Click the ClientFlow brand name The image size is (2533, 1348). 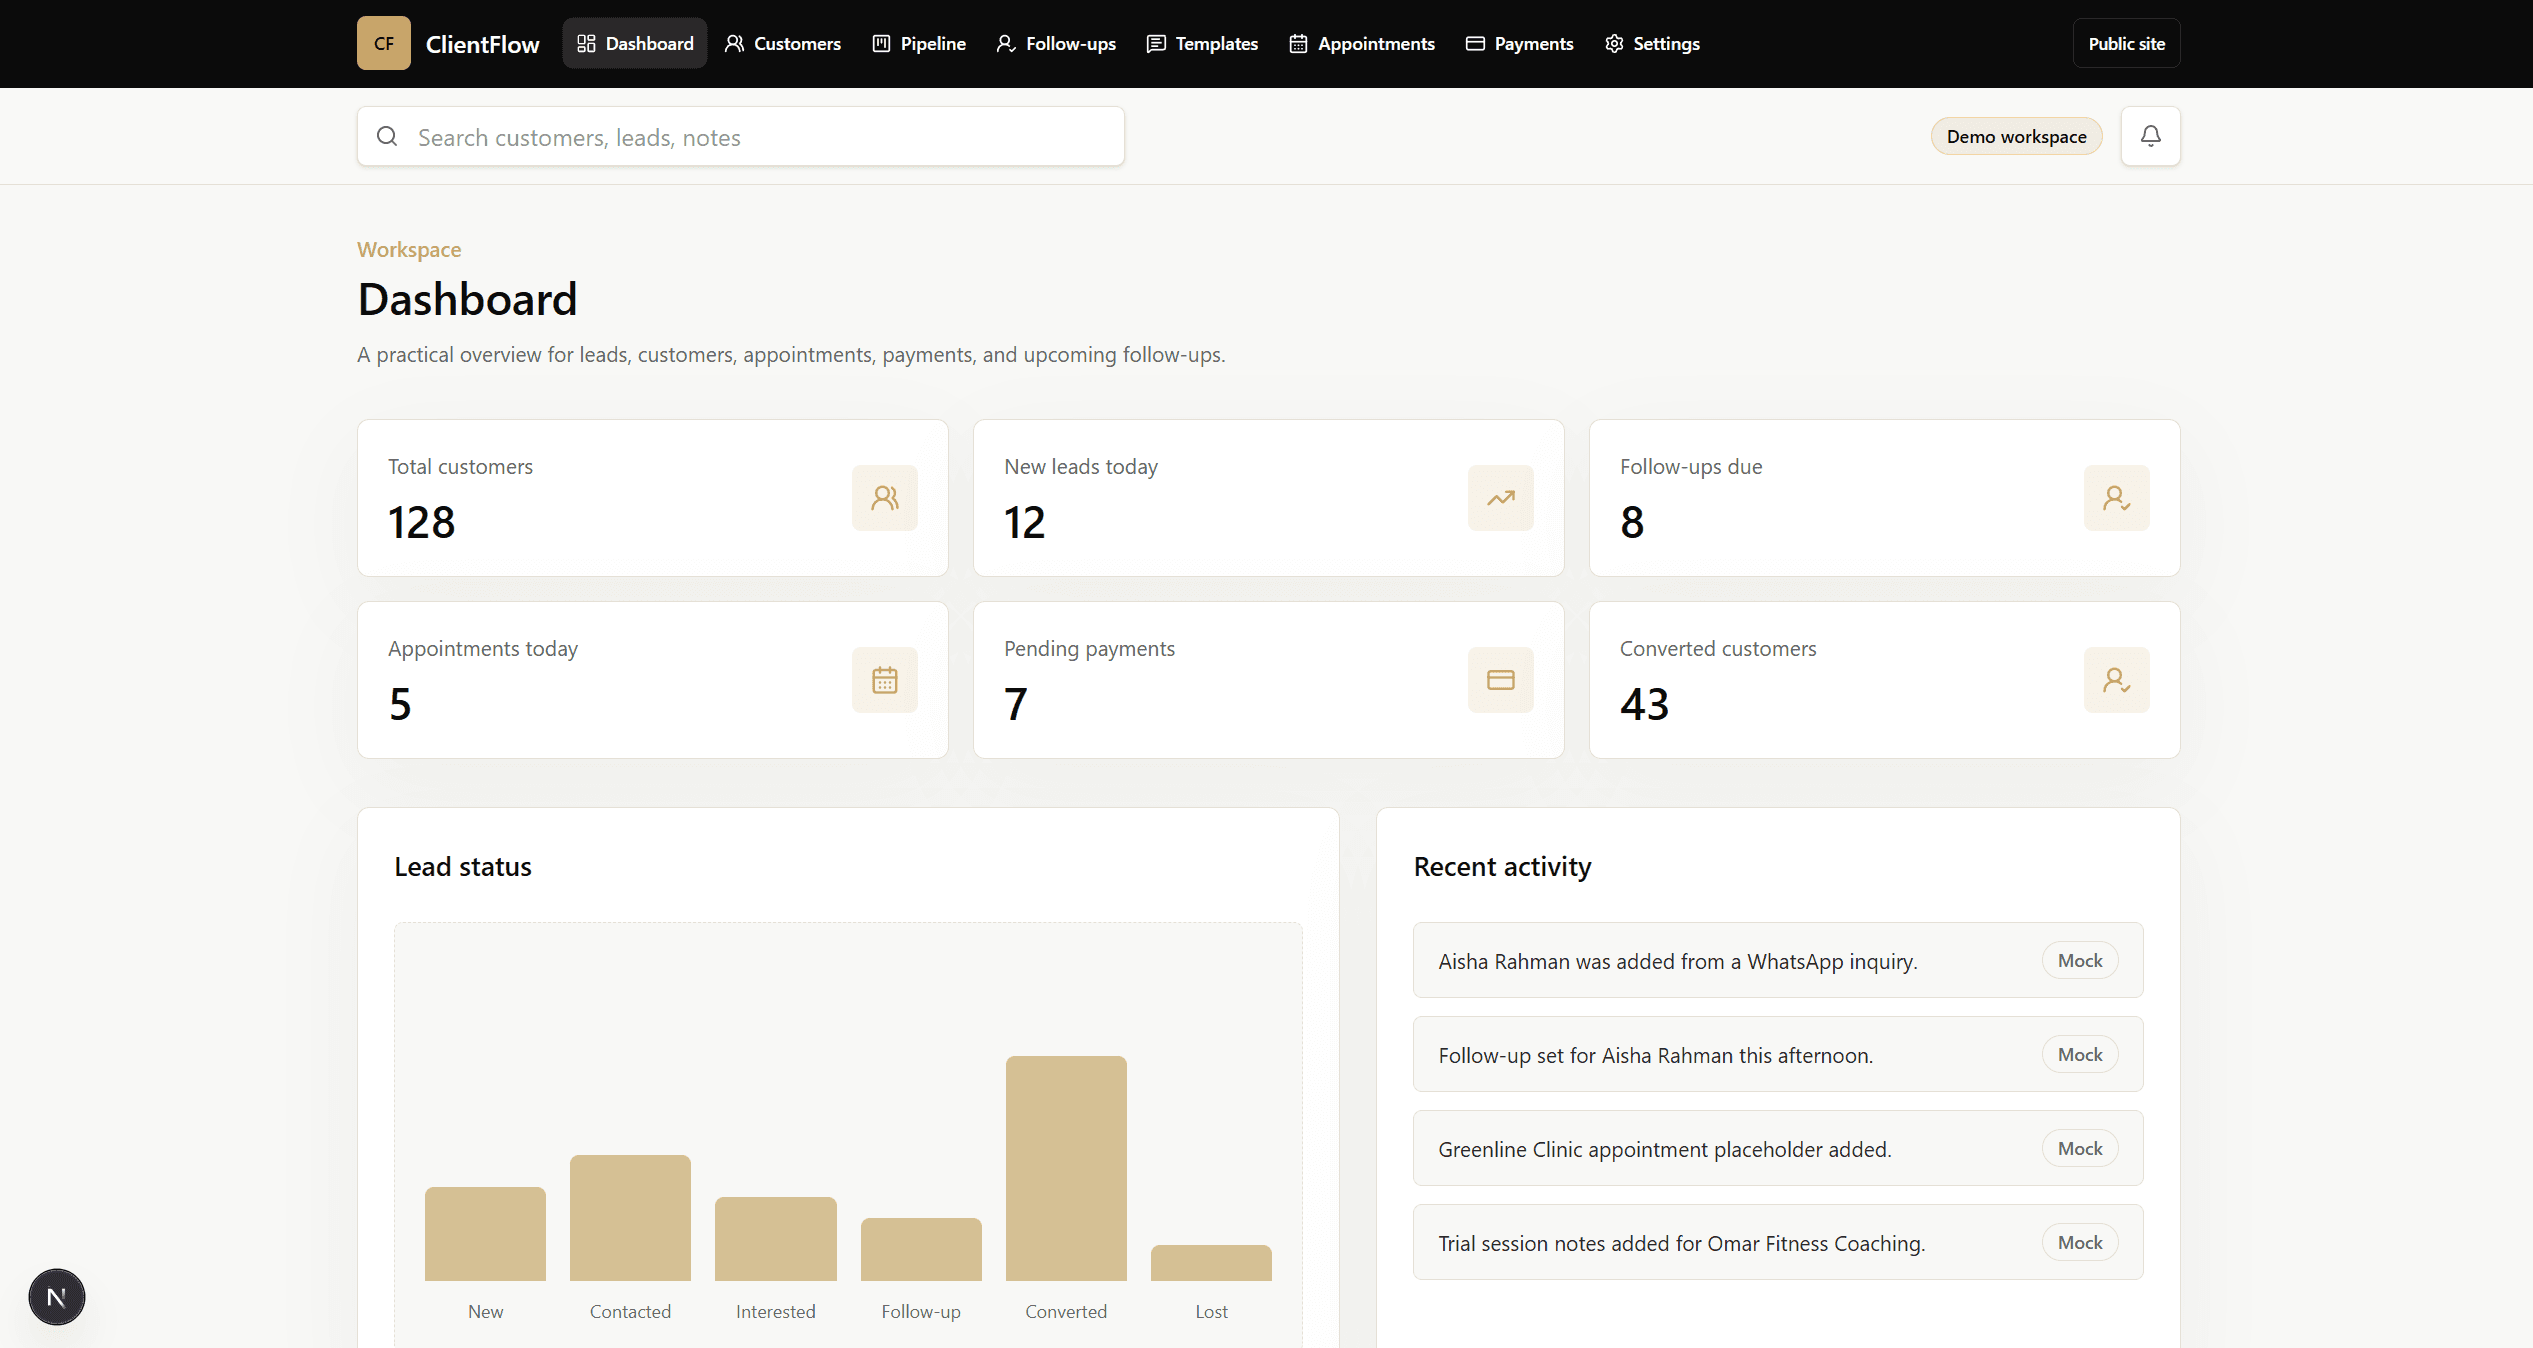pyautogui.click(x=482, y=44)
